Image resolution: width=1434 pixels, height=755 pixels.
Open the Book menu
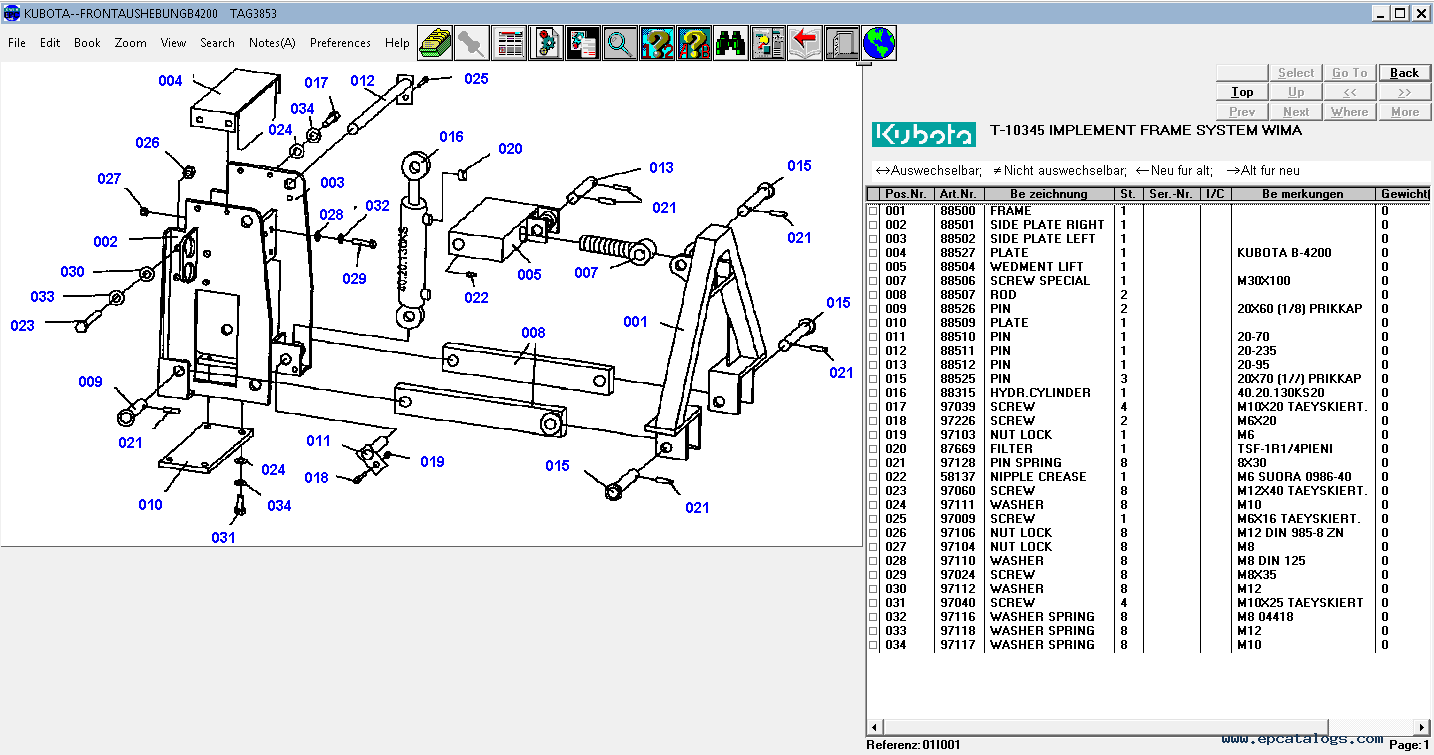point(87,43)
